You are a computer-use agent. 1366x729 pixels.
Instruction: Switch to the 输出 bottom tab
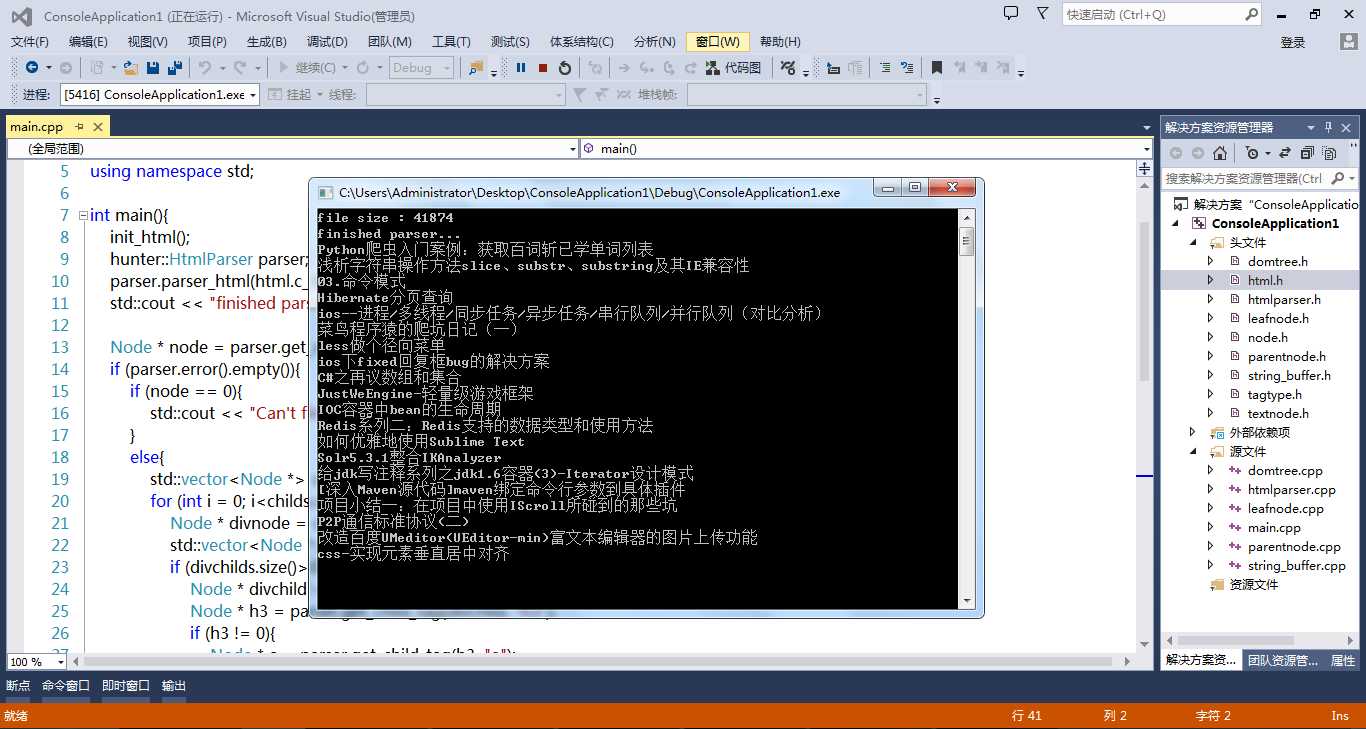click(174, 686)
